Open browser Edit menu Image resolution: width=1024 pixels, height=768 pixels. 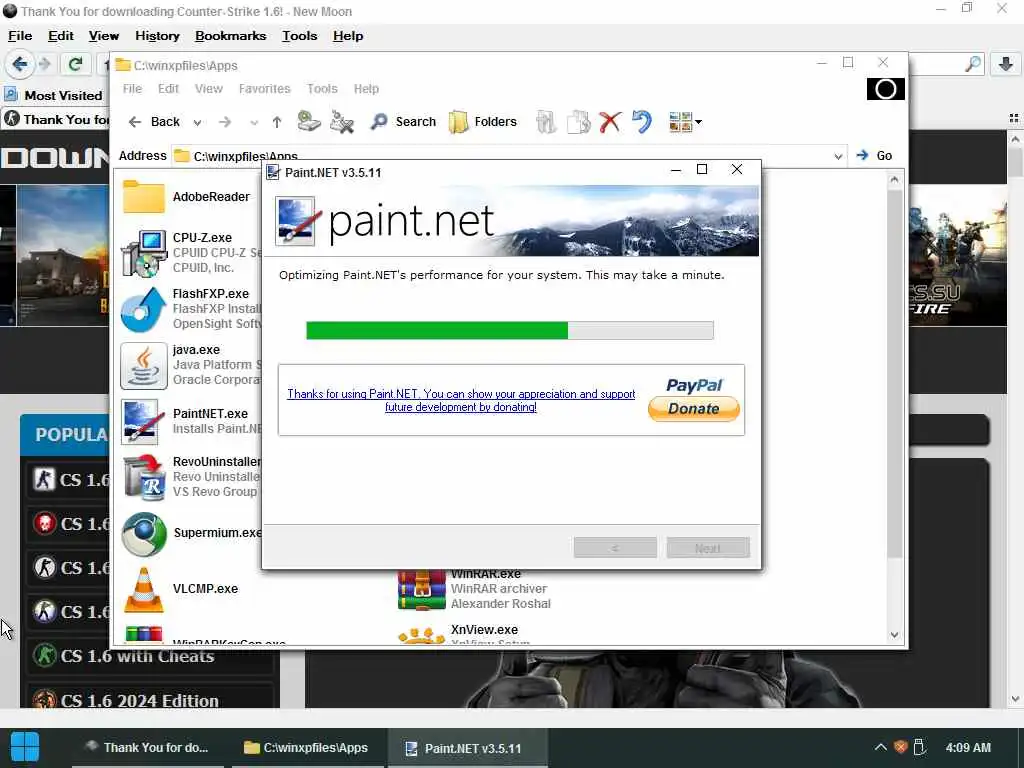pyautogui.click(x=61, y=36)
